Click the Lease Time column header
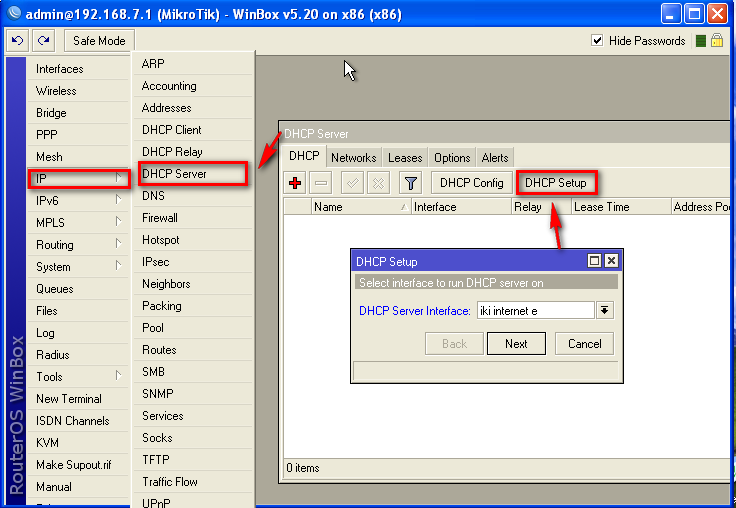This screenshot has width=736, height=508. tap(621, 207)
